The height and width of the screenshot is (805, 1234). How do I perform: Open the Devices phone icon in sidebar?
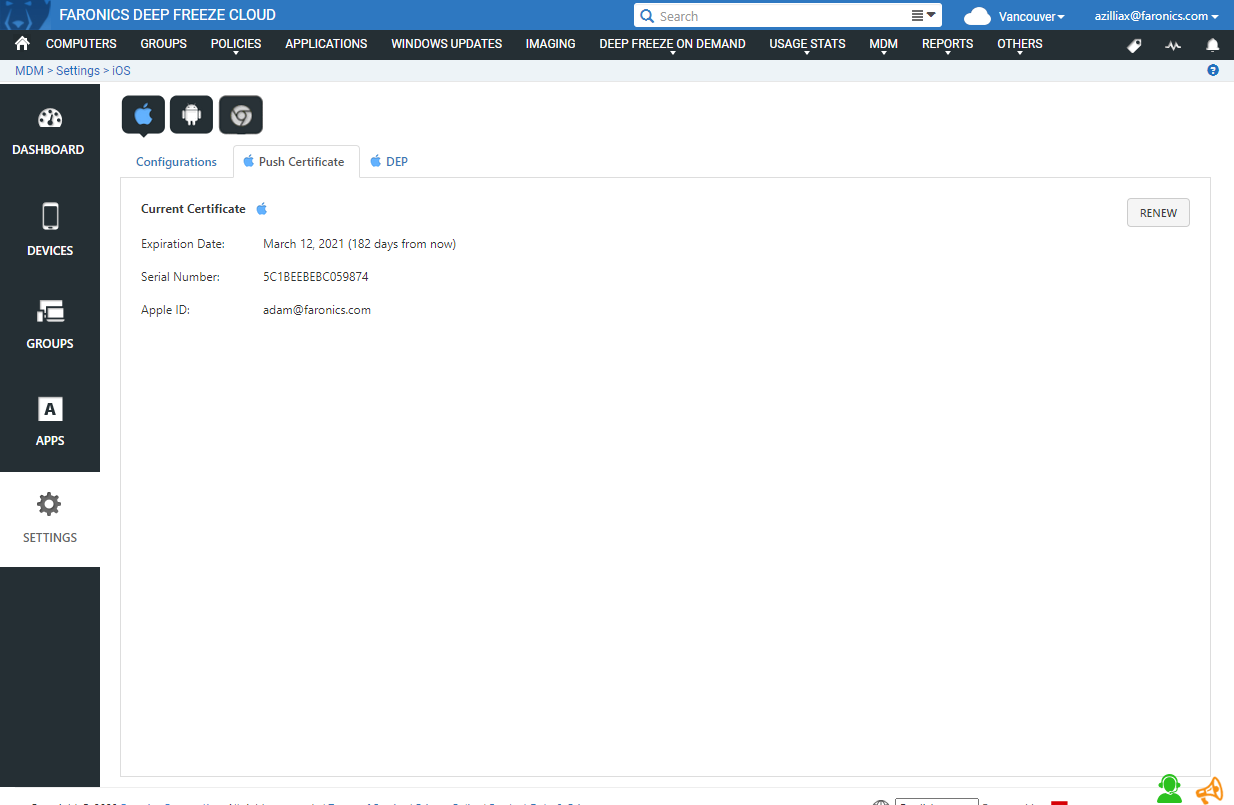point(50,217)
